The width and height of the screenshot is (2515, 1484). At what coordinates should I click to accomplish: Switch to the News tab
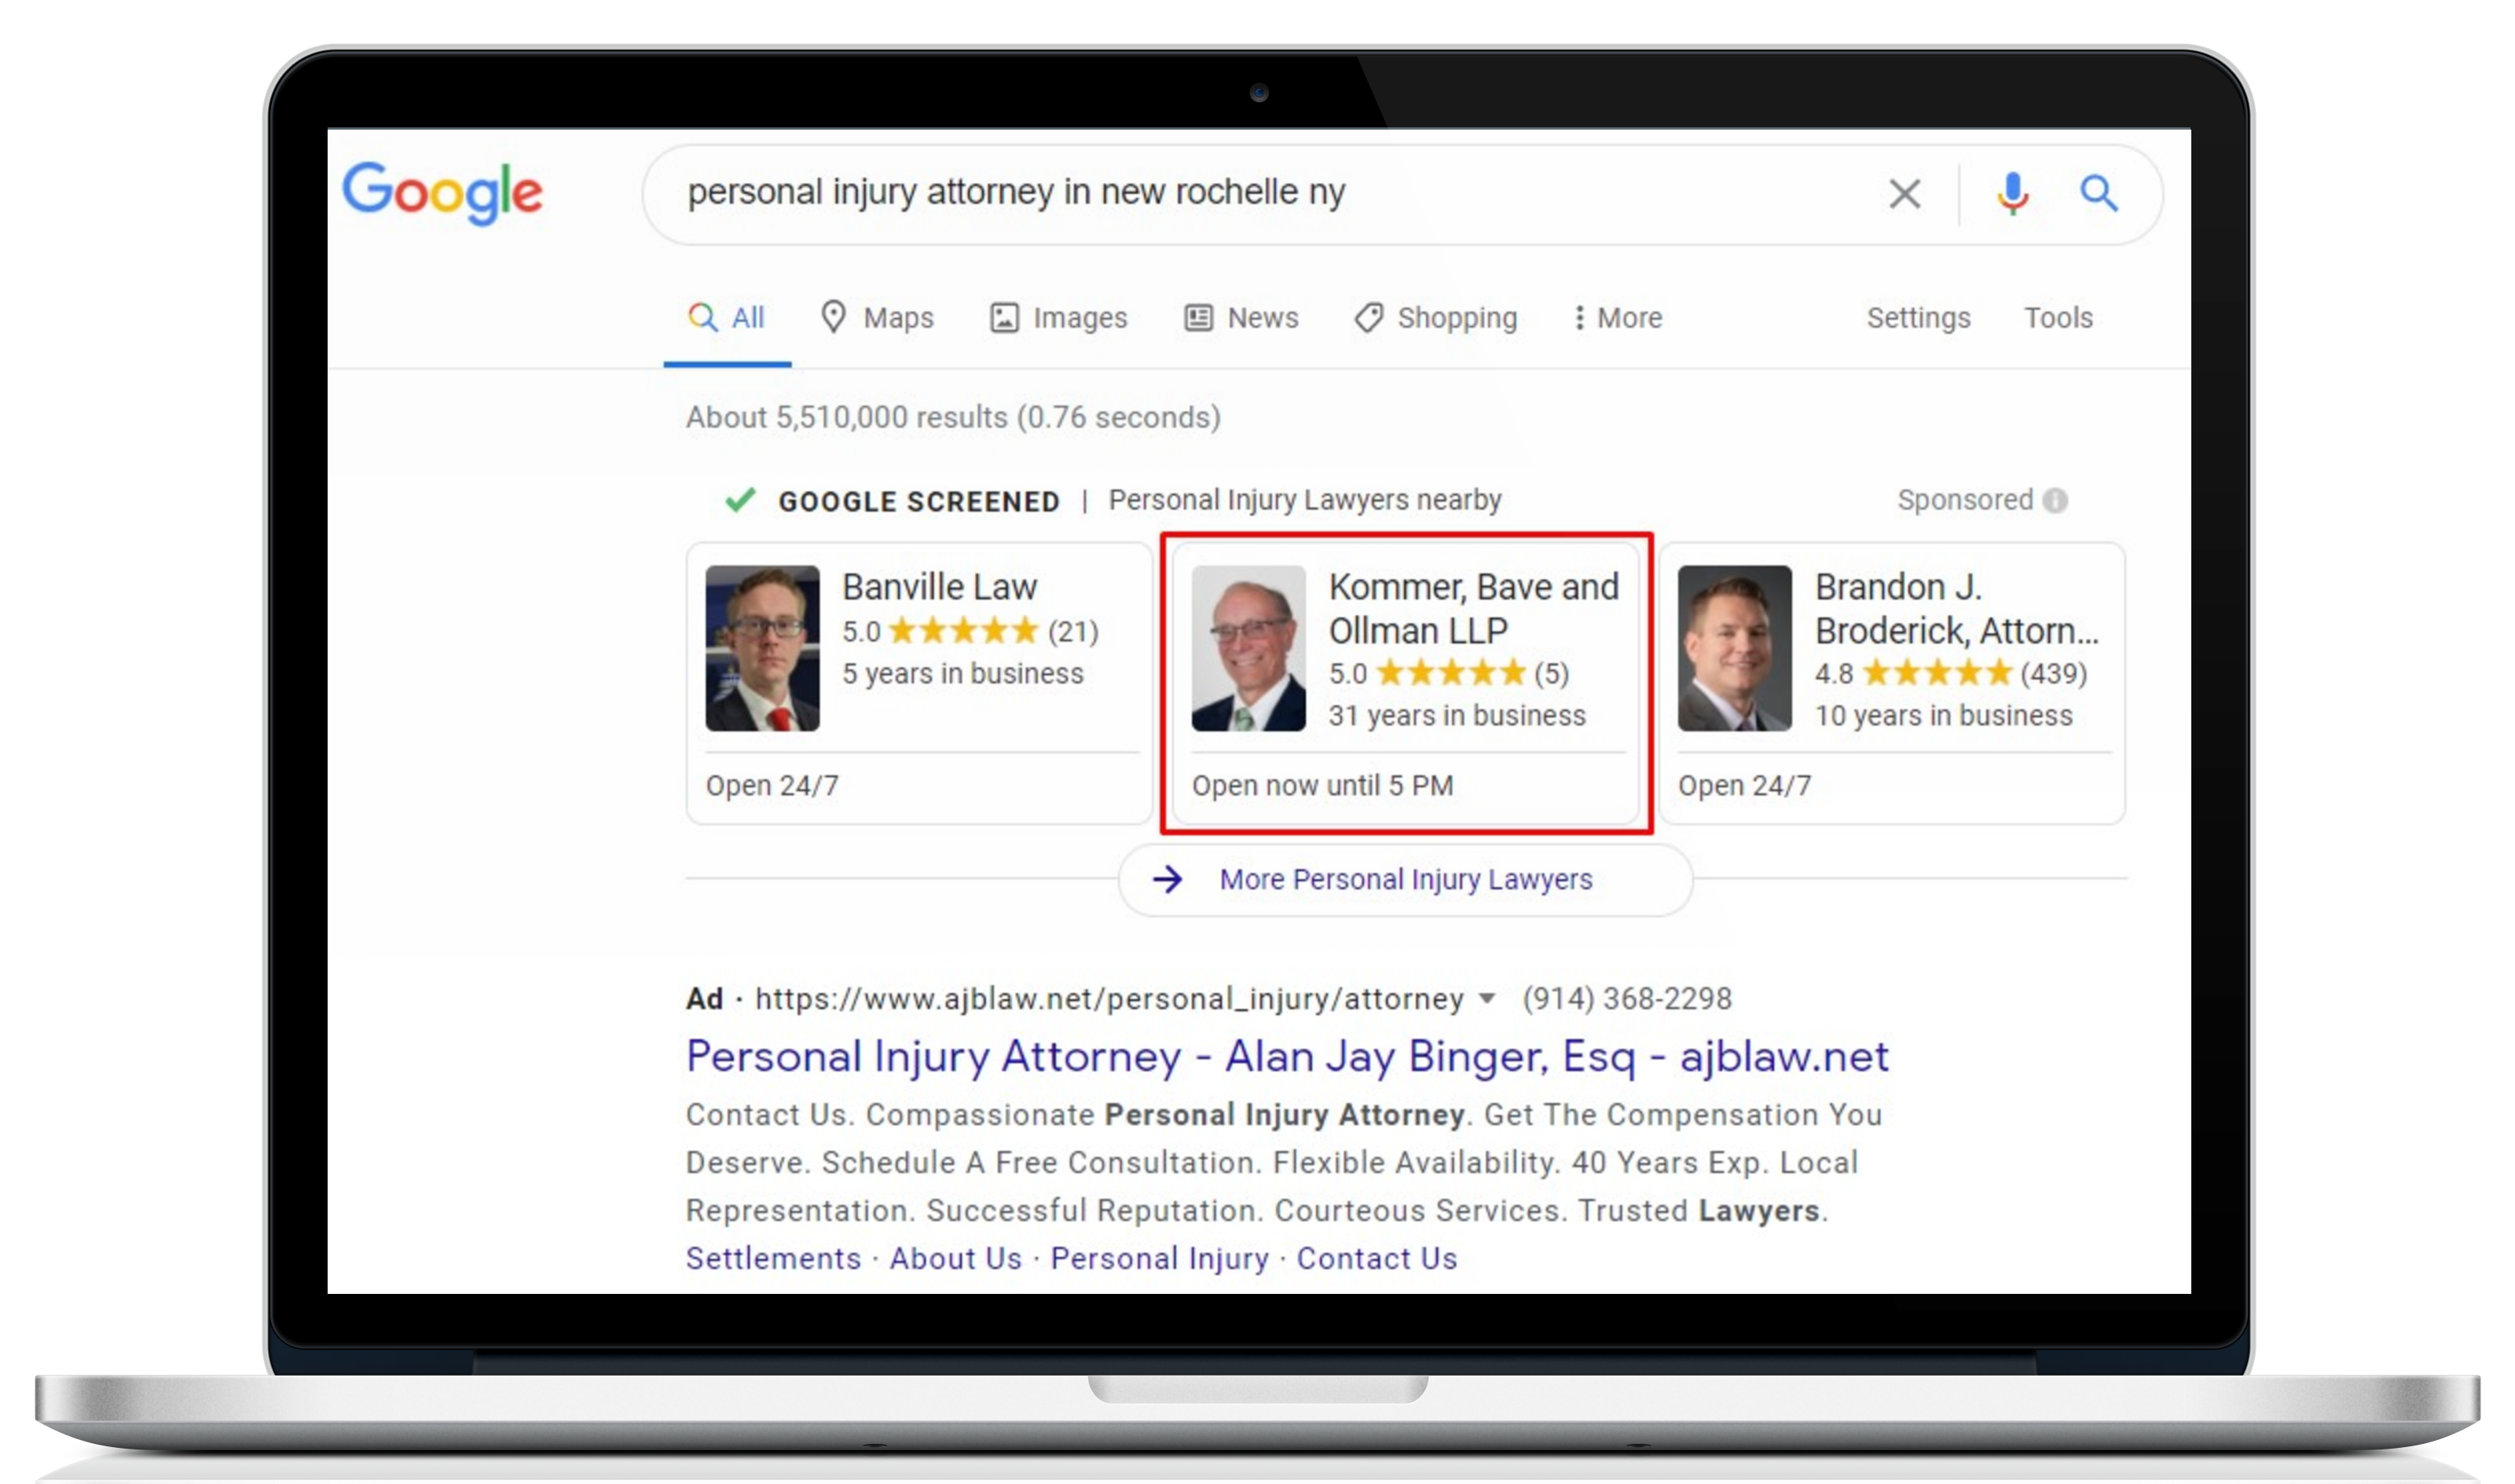pos(1241,317)
